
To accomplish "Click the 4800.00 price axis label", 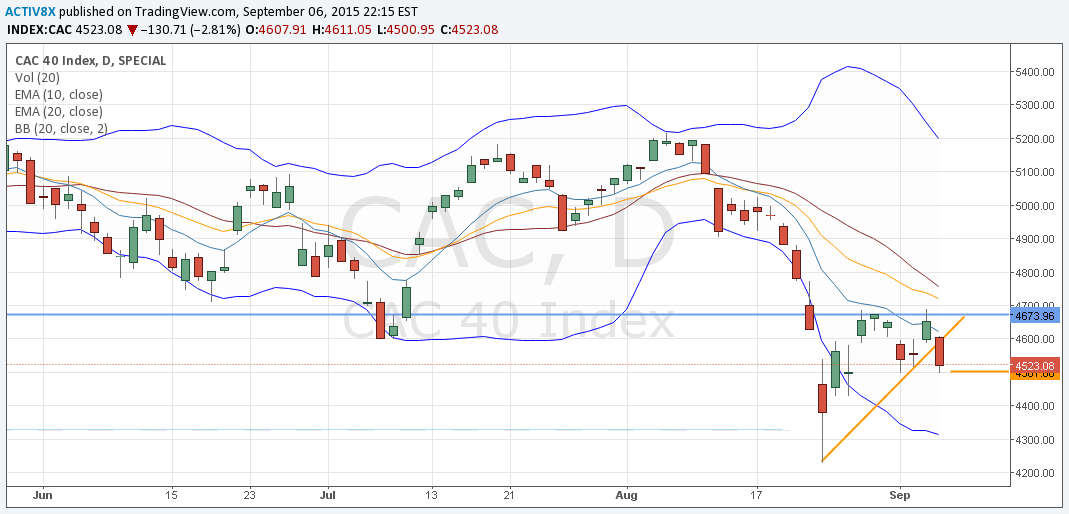I will tap(1035, 273).
